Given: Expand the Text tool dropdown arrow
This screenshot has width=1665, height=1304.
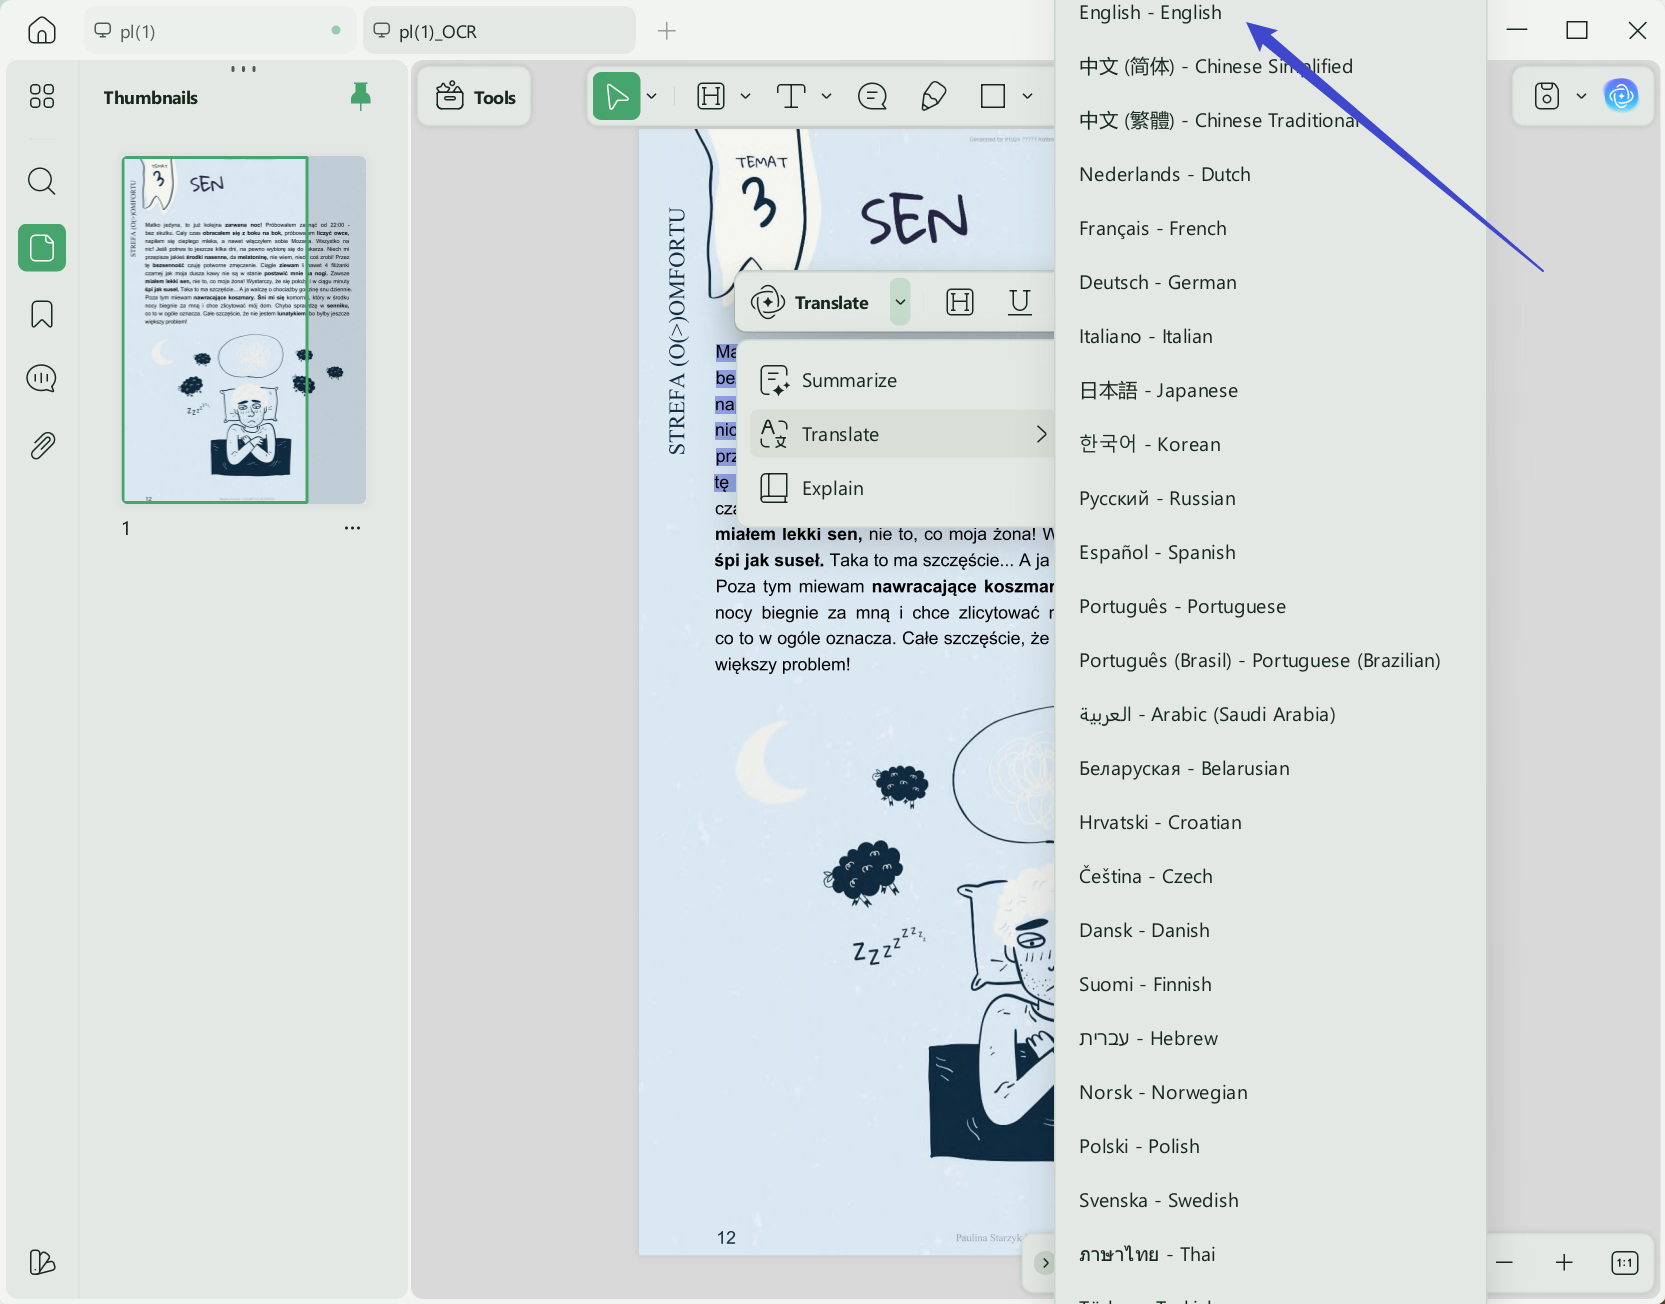Looking at the screenshot, I should pyautogui.click(x=826, y=96).
